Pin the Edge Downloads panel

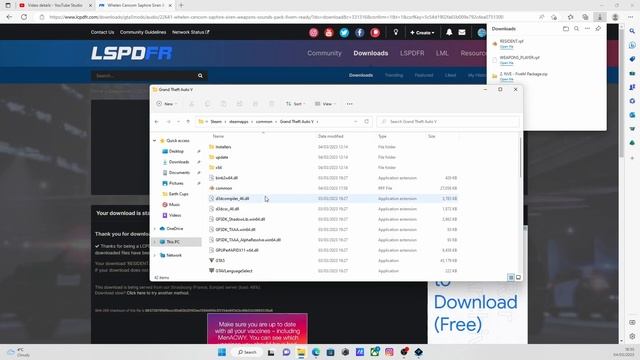click(x=598, y=29)
